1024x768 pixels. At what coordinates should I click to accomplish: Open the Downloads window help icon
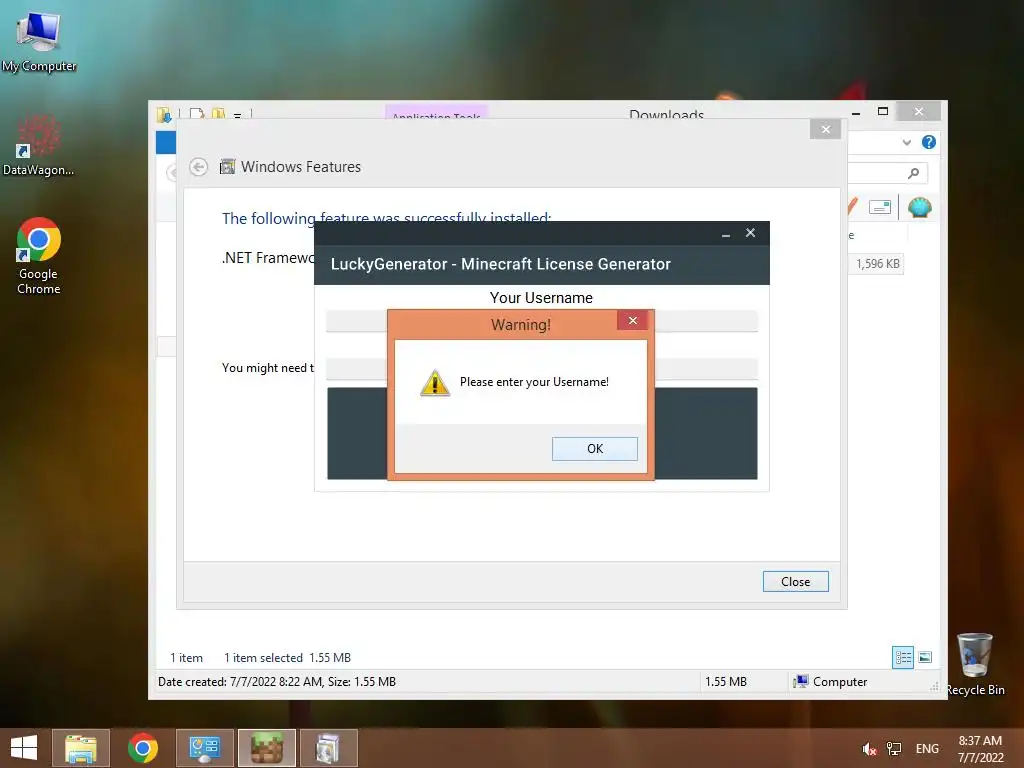[x=929, y=142]
